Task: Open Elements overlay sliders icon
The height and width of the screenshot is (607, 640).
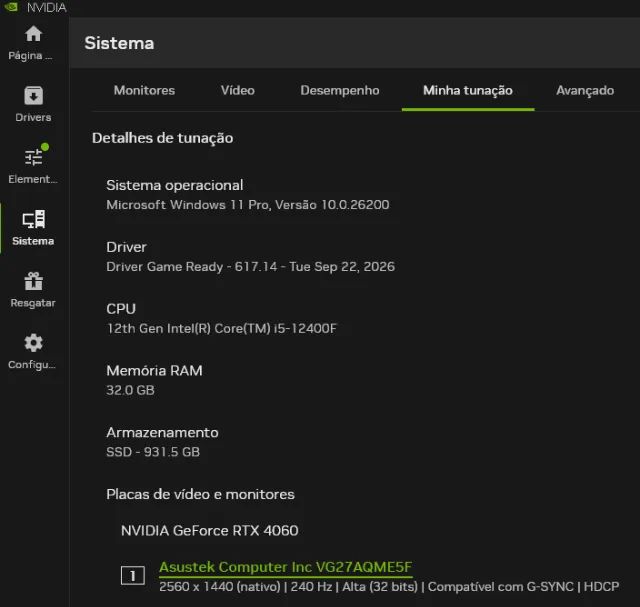Action: pos(33,158)
